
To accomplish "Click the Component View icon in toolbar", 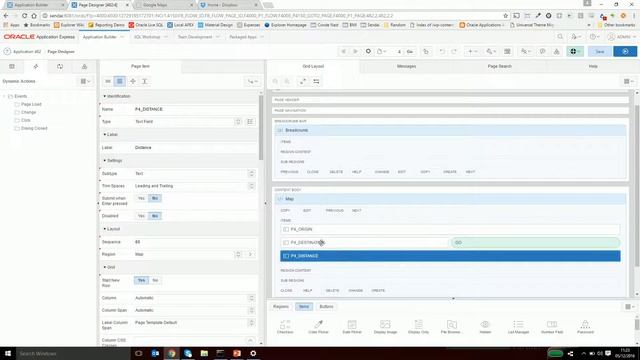I will click(507, 51).
